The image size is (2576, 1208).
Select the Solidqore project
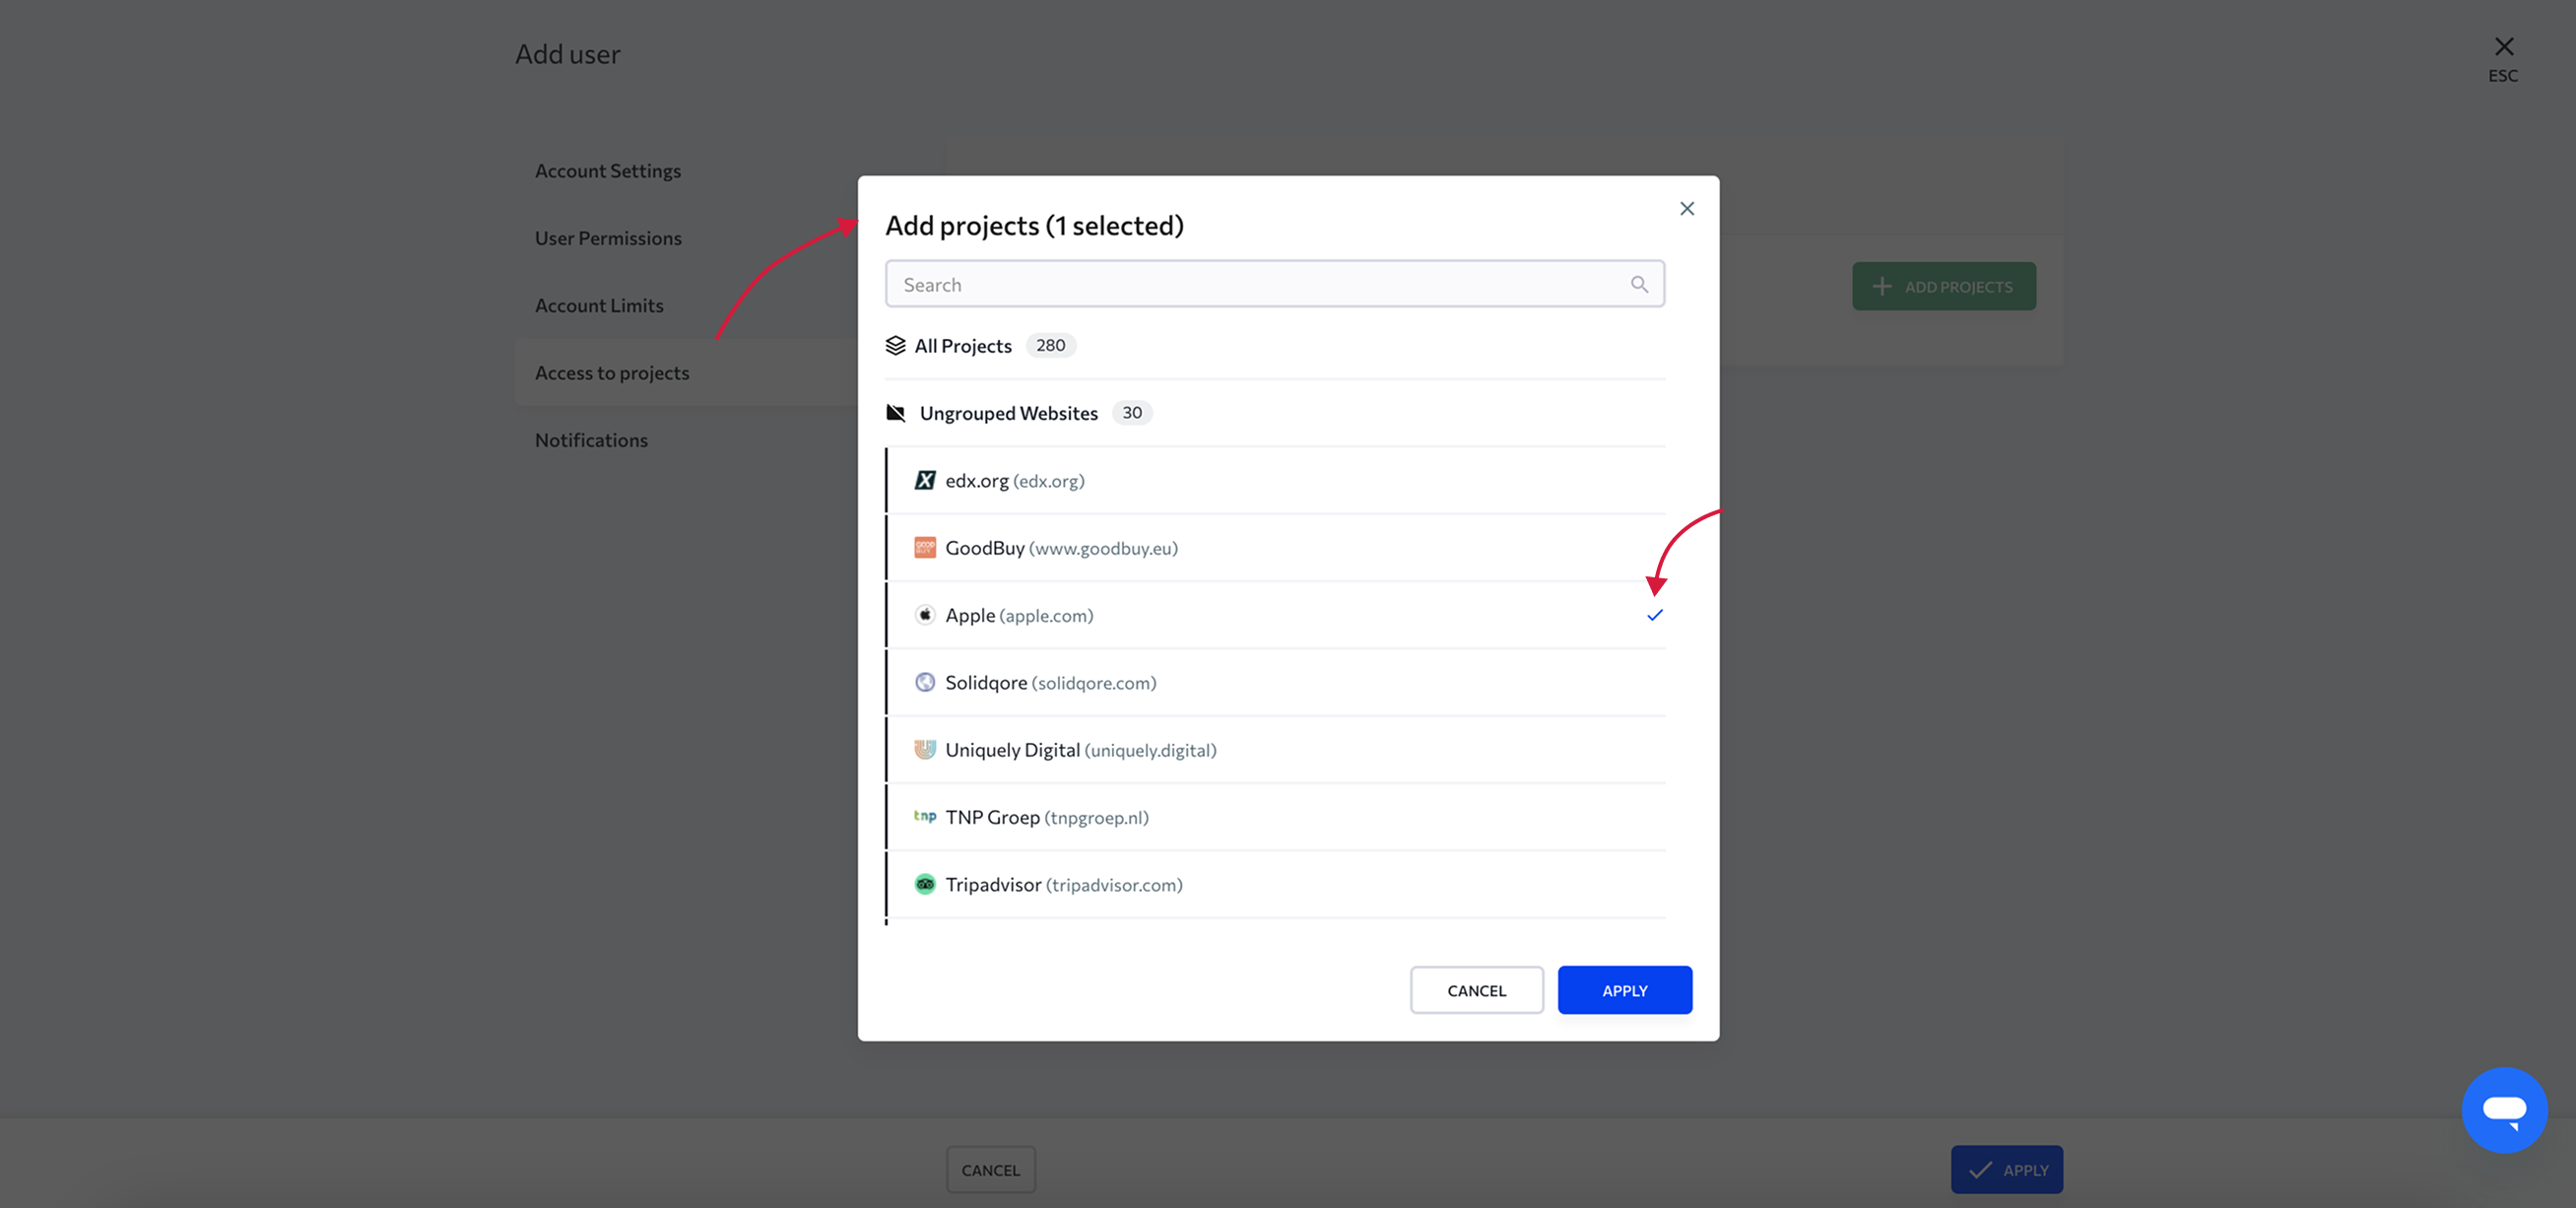click(1275, 682)
